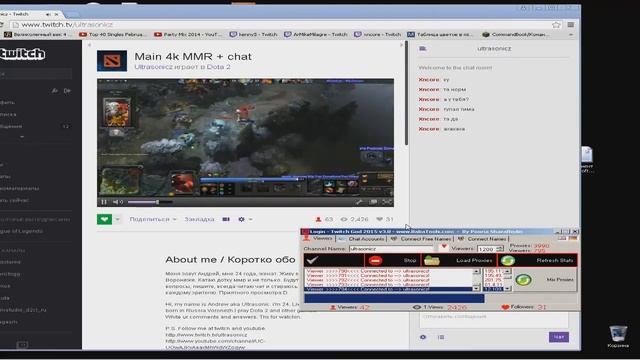
Task: Click the chat room icon in chat header
Action: click(x=423, y=49)
